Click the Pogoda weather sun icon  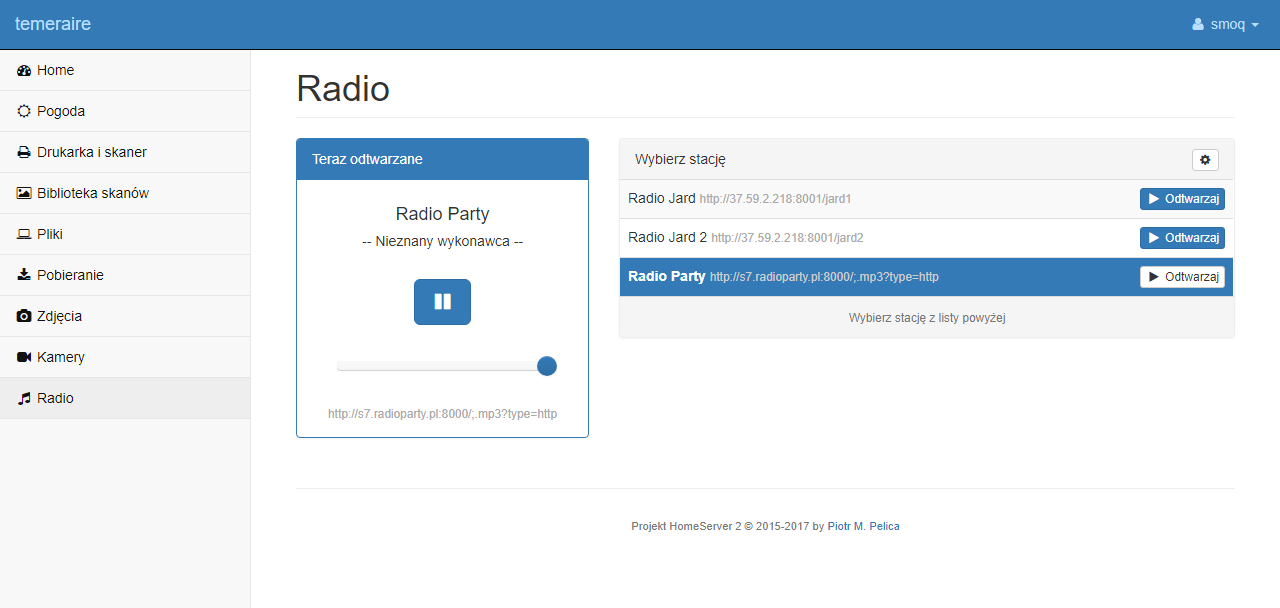point(24,112)
